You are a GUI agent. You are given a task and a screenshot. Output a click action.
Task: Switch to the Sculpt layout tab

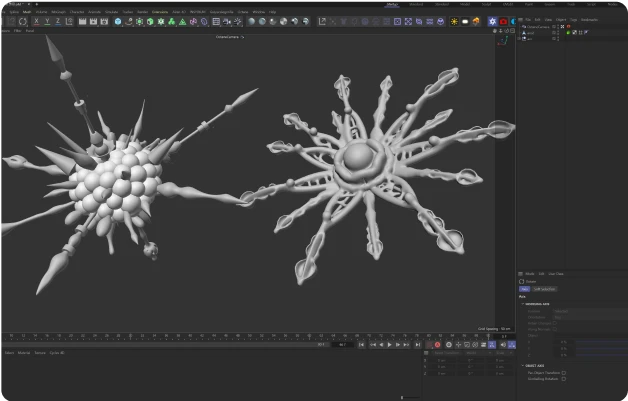(x=486, y=4)
